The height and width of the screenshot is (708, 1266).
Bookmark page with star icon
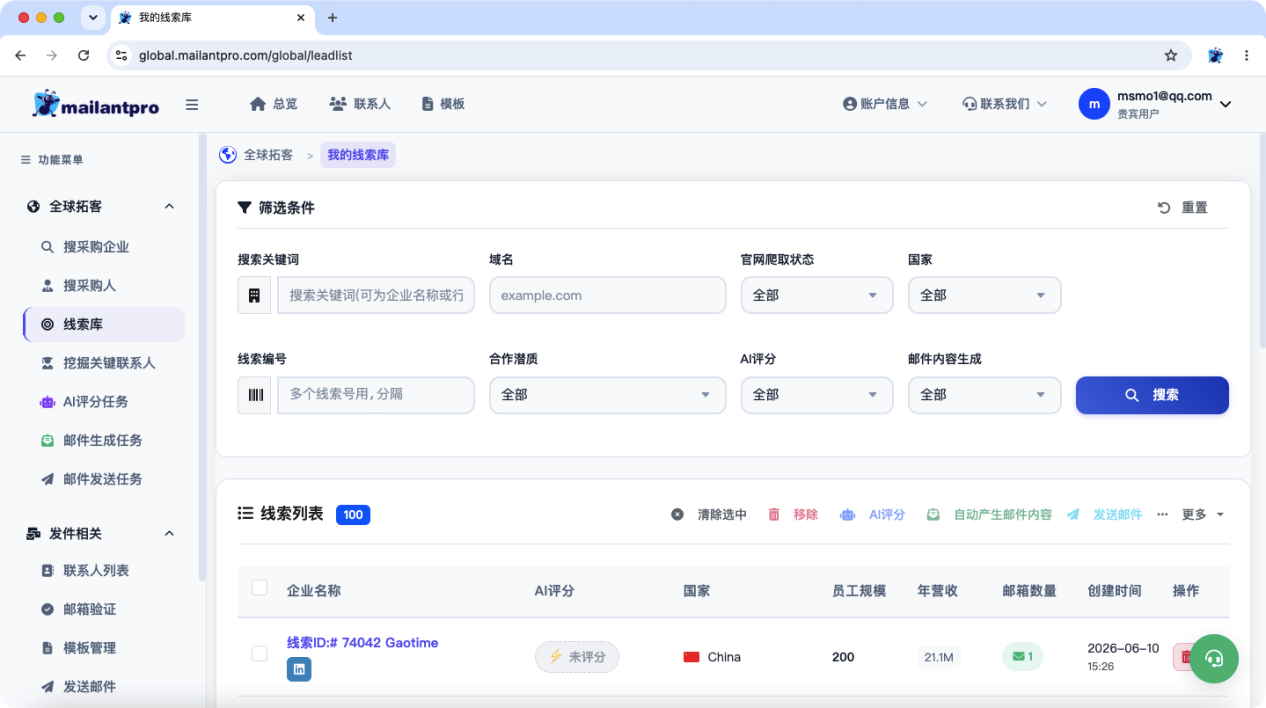(1171, 56)
